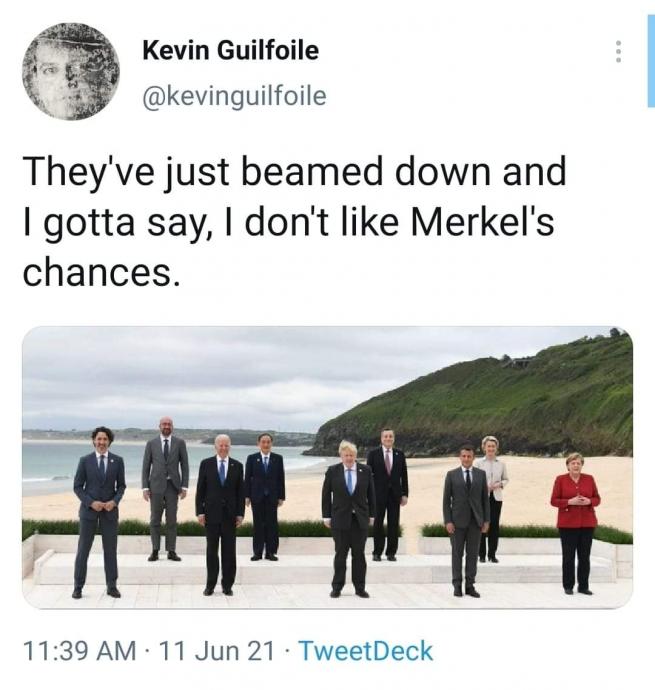Click the person in the white jacket
This screenshot has height=690, width=655.
490,495
